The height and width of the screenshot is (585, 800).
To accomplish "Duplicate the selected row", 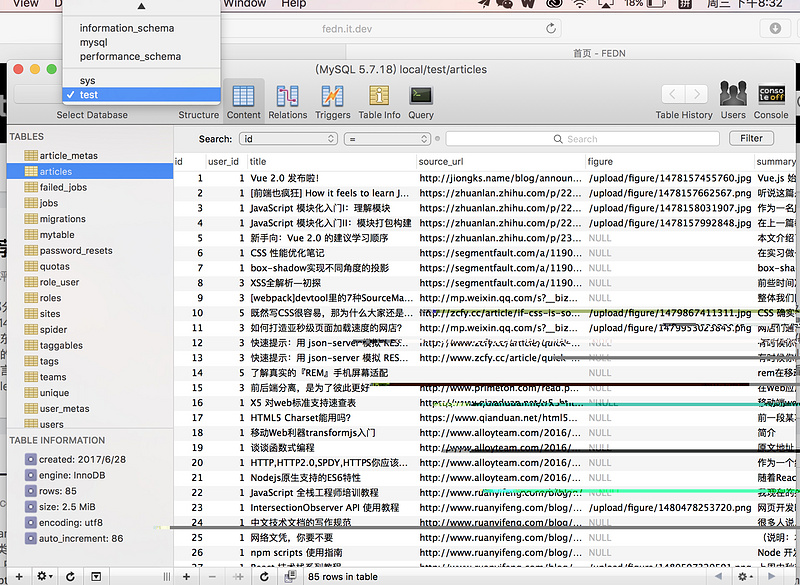I will [x=238, y=576].
